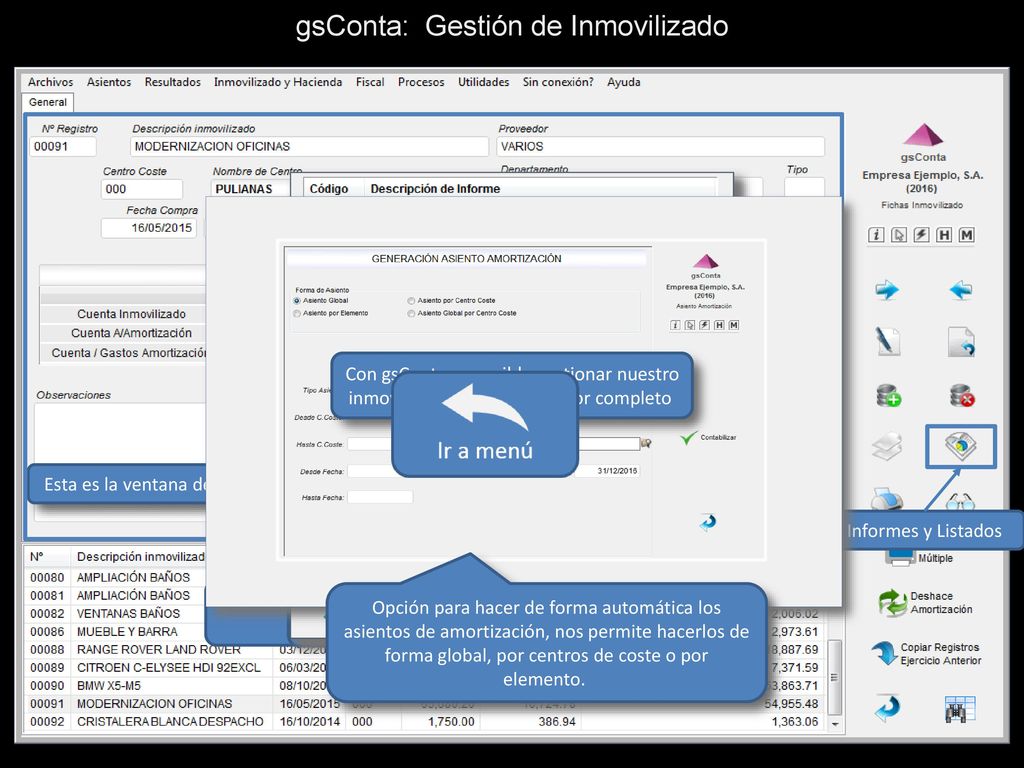Click the info 'i' icon in the Fichas Inmovilizado sidebar
1024x768 pixels.
click(876, 235)
